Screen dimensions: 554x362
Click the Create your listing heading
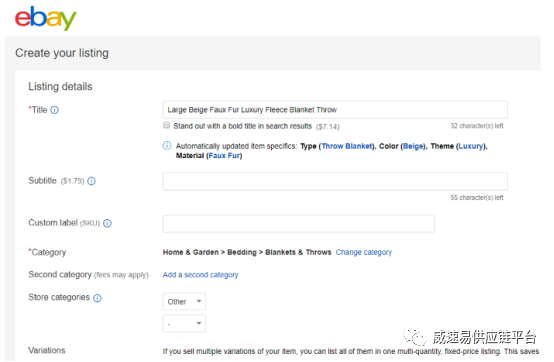62,53
